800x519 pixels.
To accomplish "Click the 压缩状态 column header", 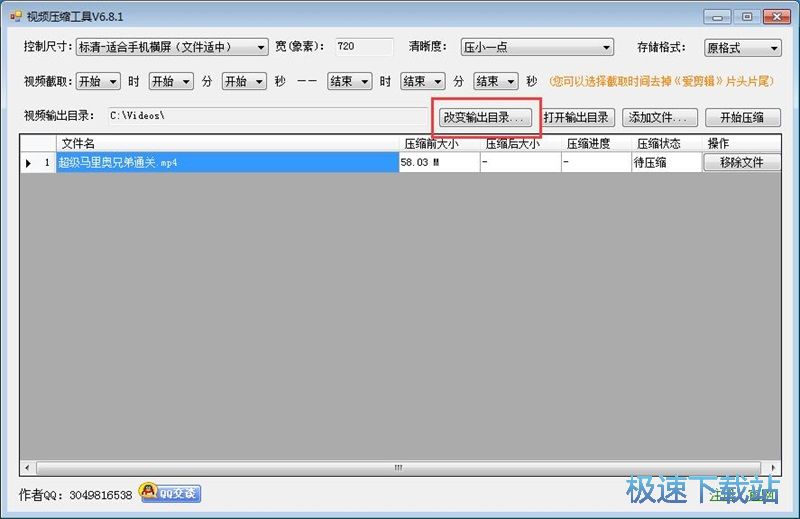I will (666, 143).
